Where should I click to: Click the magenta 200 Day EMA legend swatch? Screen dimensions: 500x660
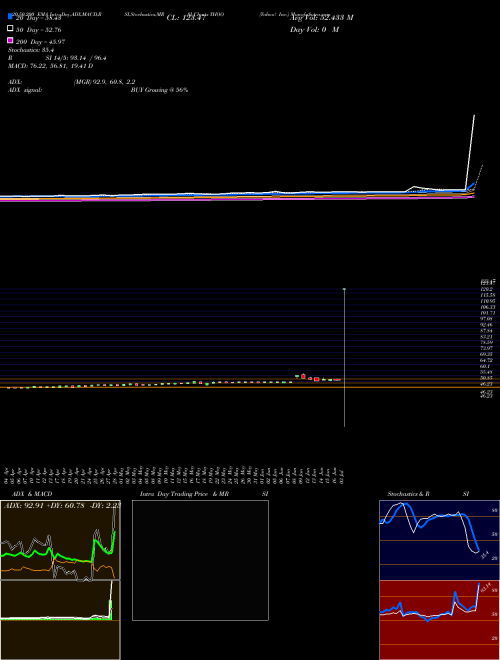click(11, 40)
